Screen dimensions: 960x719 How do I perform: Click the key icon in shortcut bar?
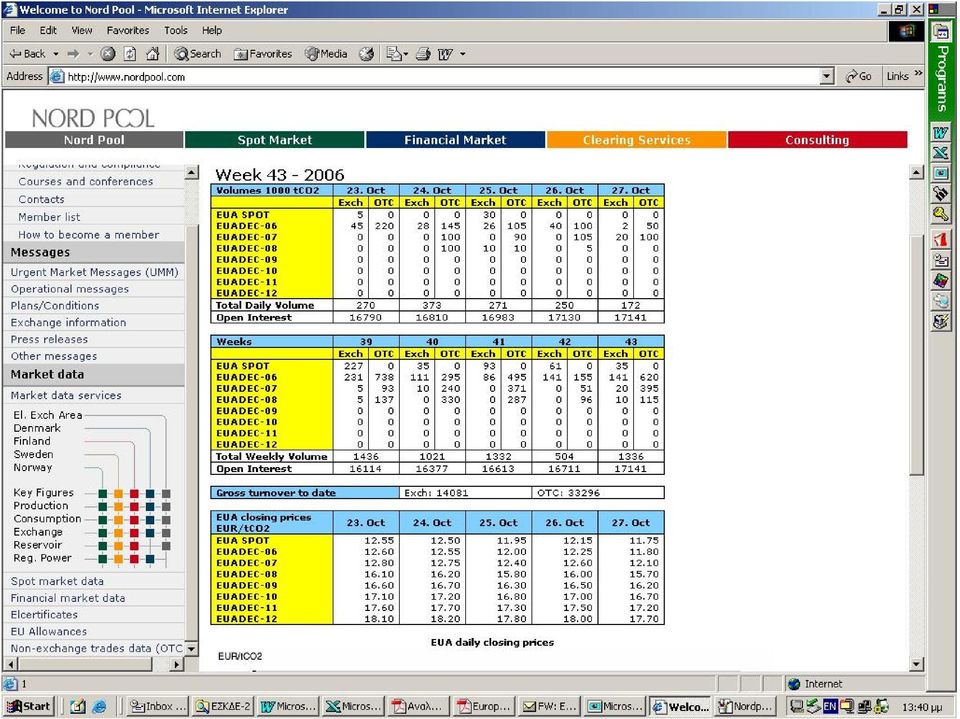point(940,214)
